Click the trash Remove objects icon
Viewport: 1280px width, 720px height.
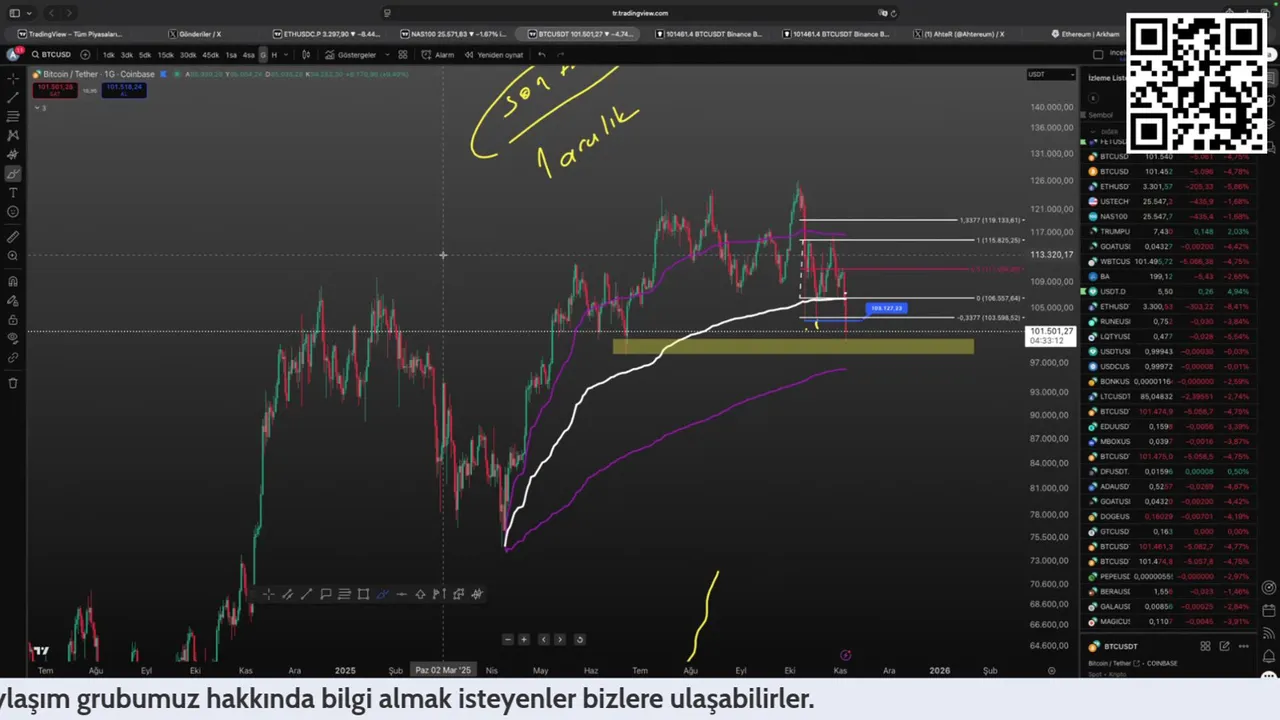[13, 383]
